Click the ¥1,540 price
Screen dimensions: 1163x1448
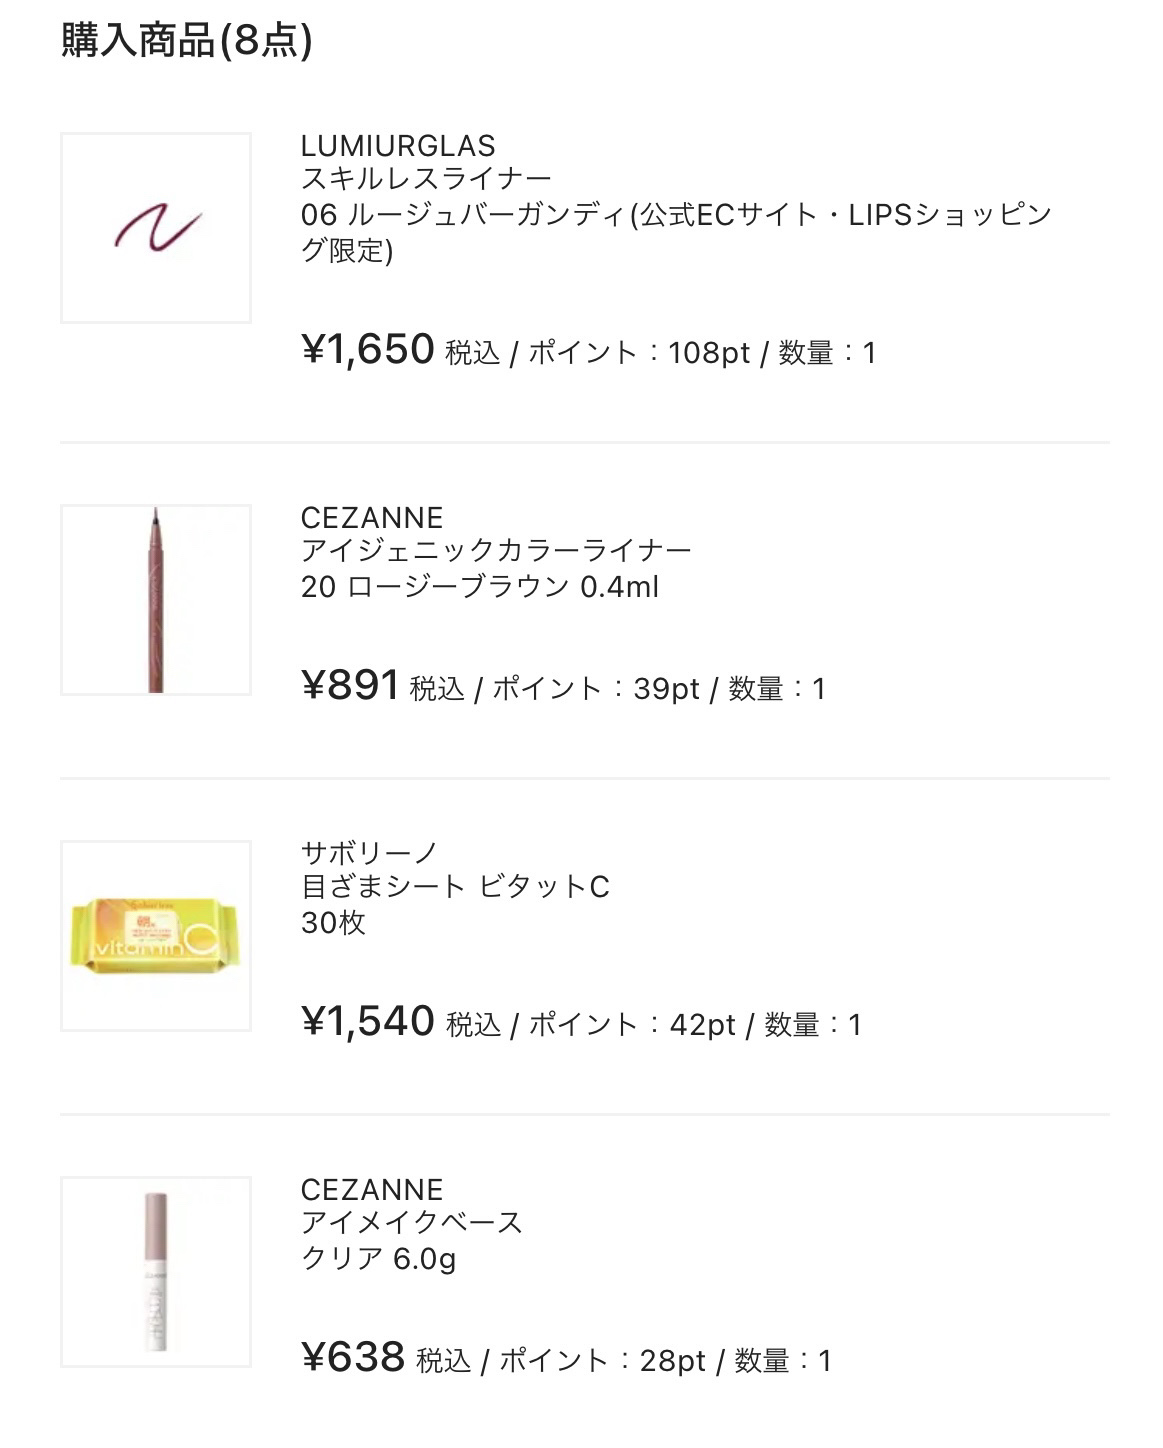pos(367,1022)
